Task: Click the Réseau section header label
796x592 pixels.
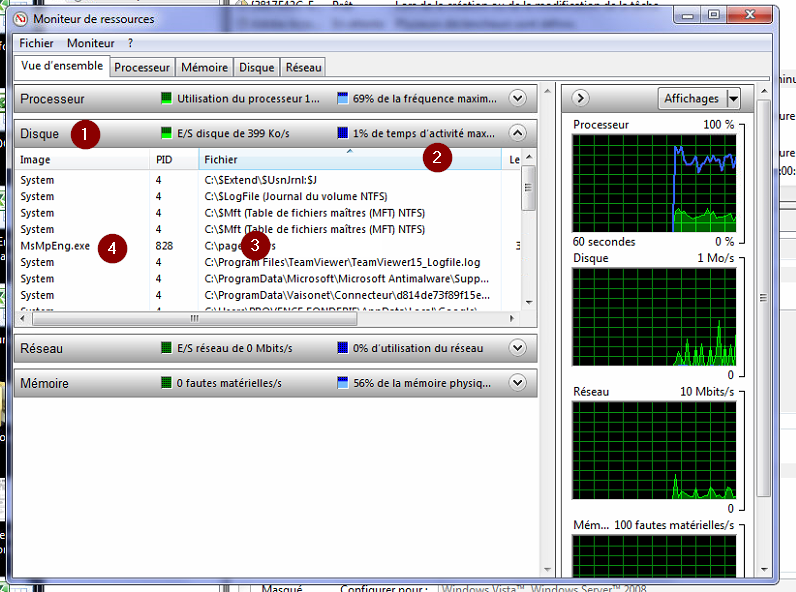Action: point(42,349)
